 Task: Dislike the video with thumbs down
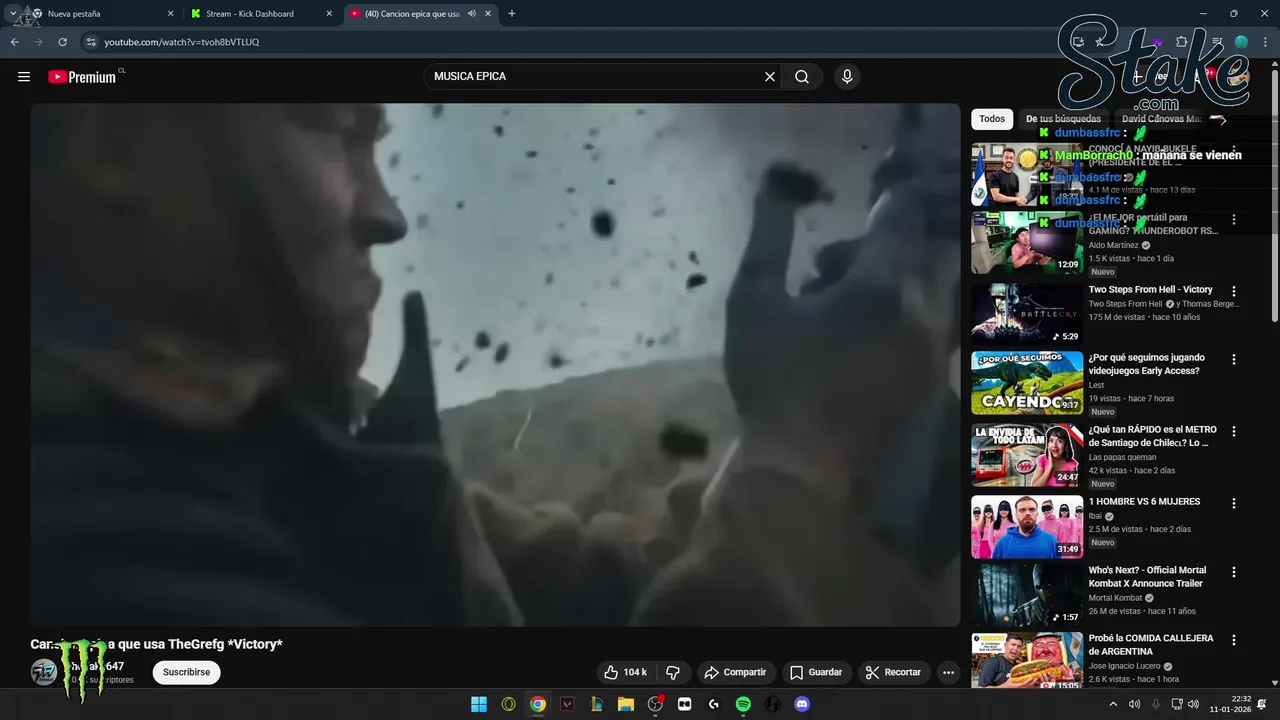coord(673,673)
